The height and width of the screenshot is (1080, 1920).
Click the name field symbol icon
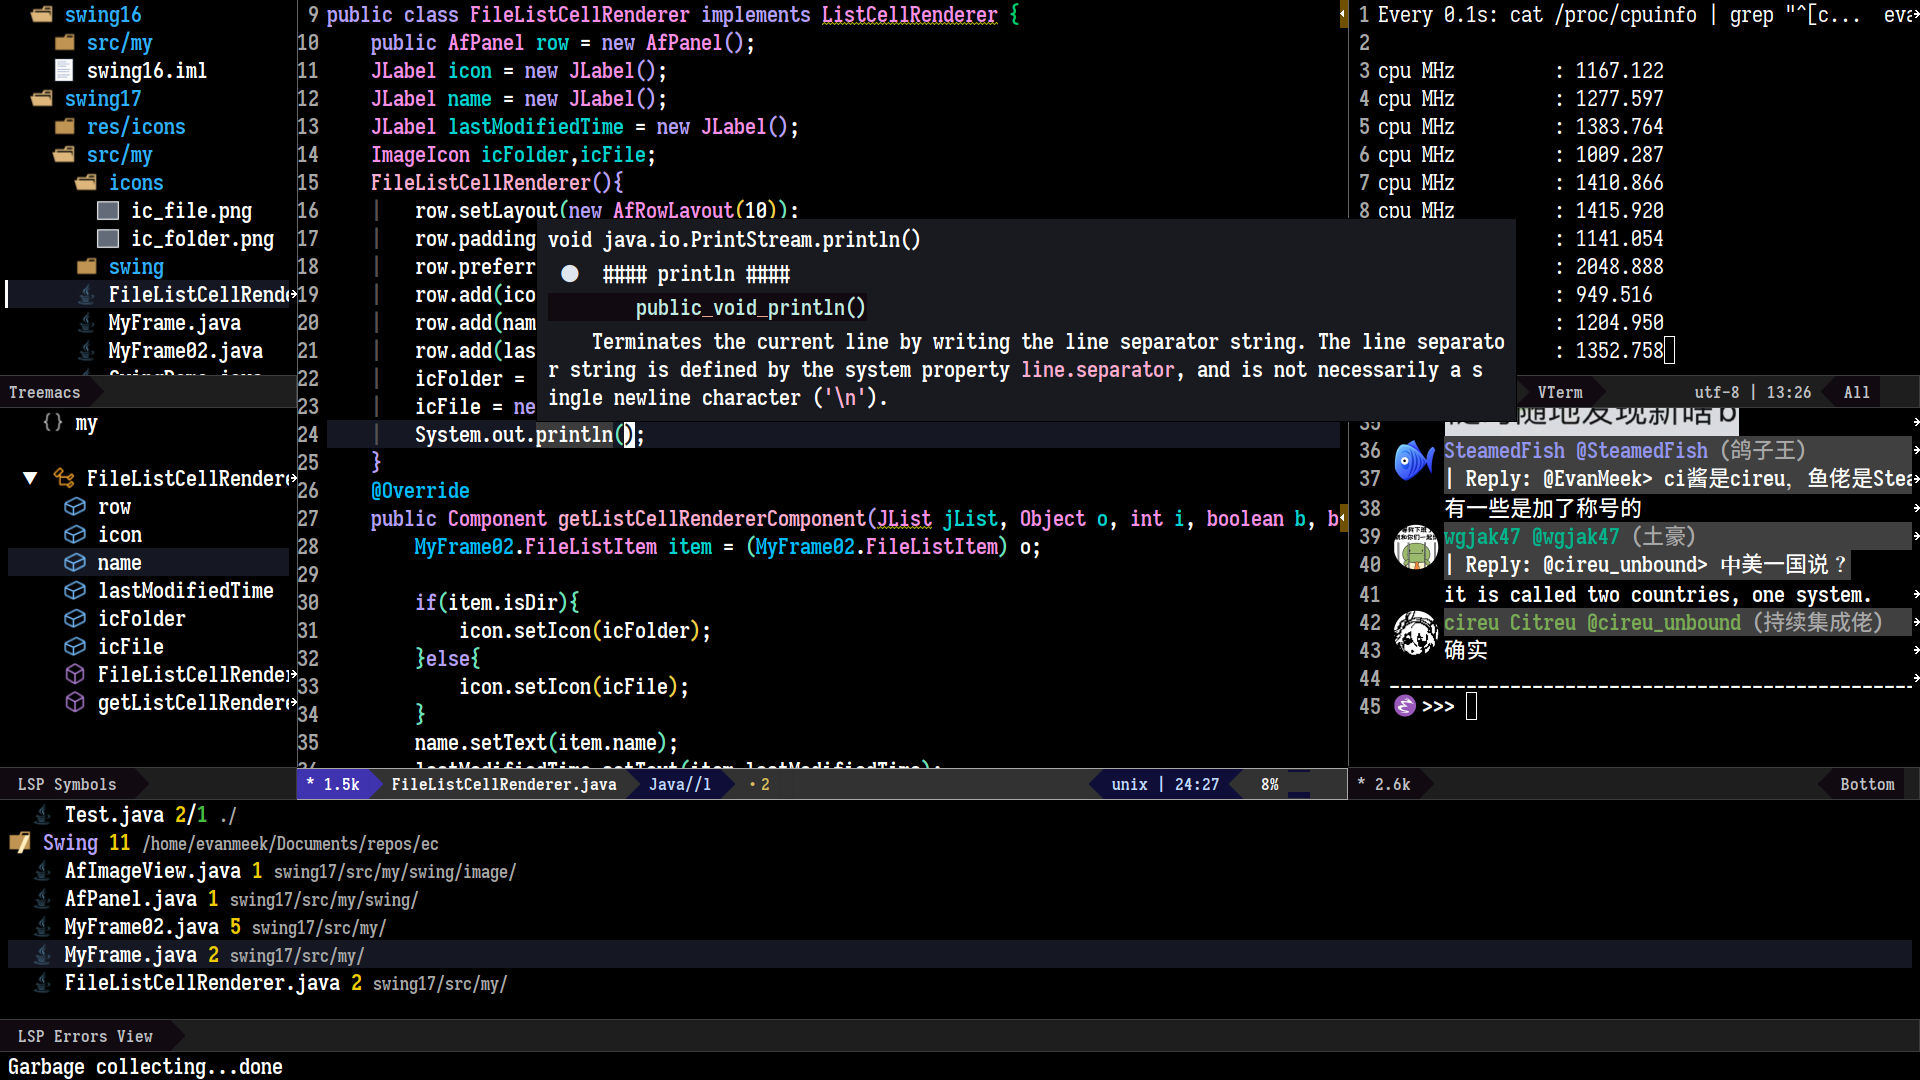75,563
